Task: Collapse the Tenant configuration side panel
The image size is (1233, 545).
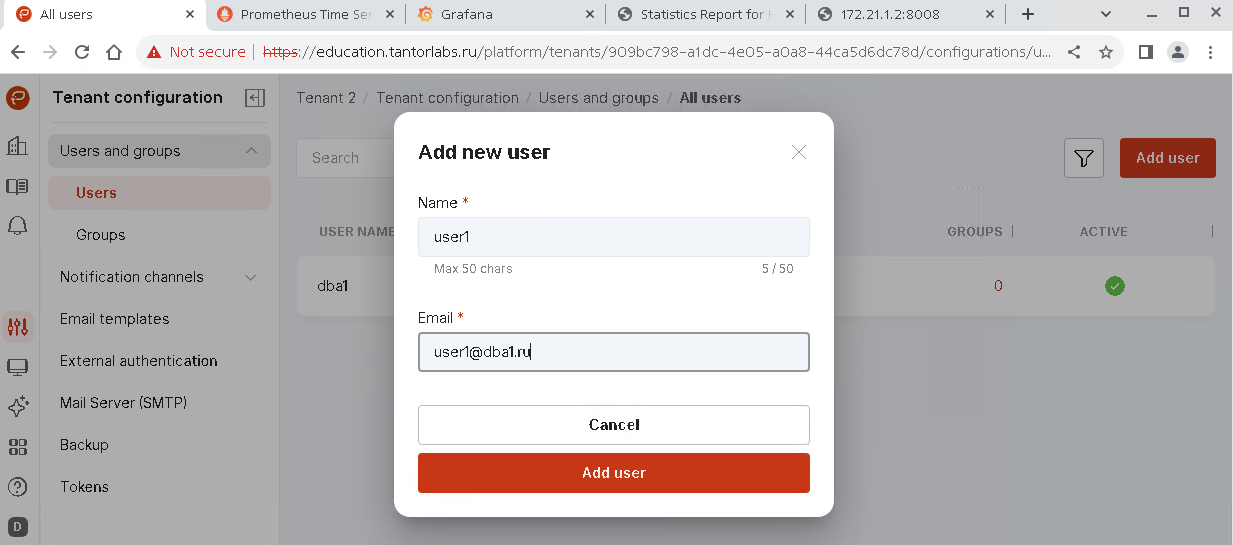Action: 255,98
